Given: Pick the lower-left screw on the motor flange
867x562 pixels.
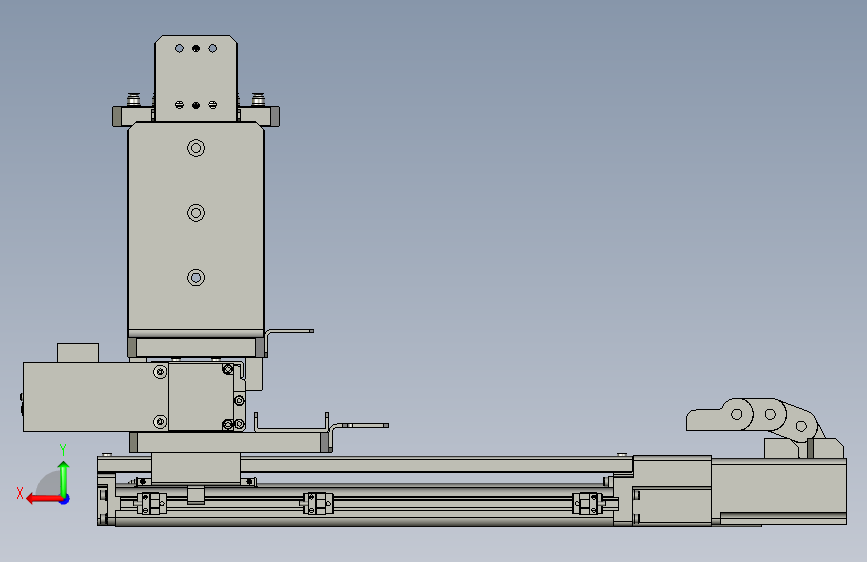Looking at the screenshot, I should pyautogui.click(x=160, y=422).
